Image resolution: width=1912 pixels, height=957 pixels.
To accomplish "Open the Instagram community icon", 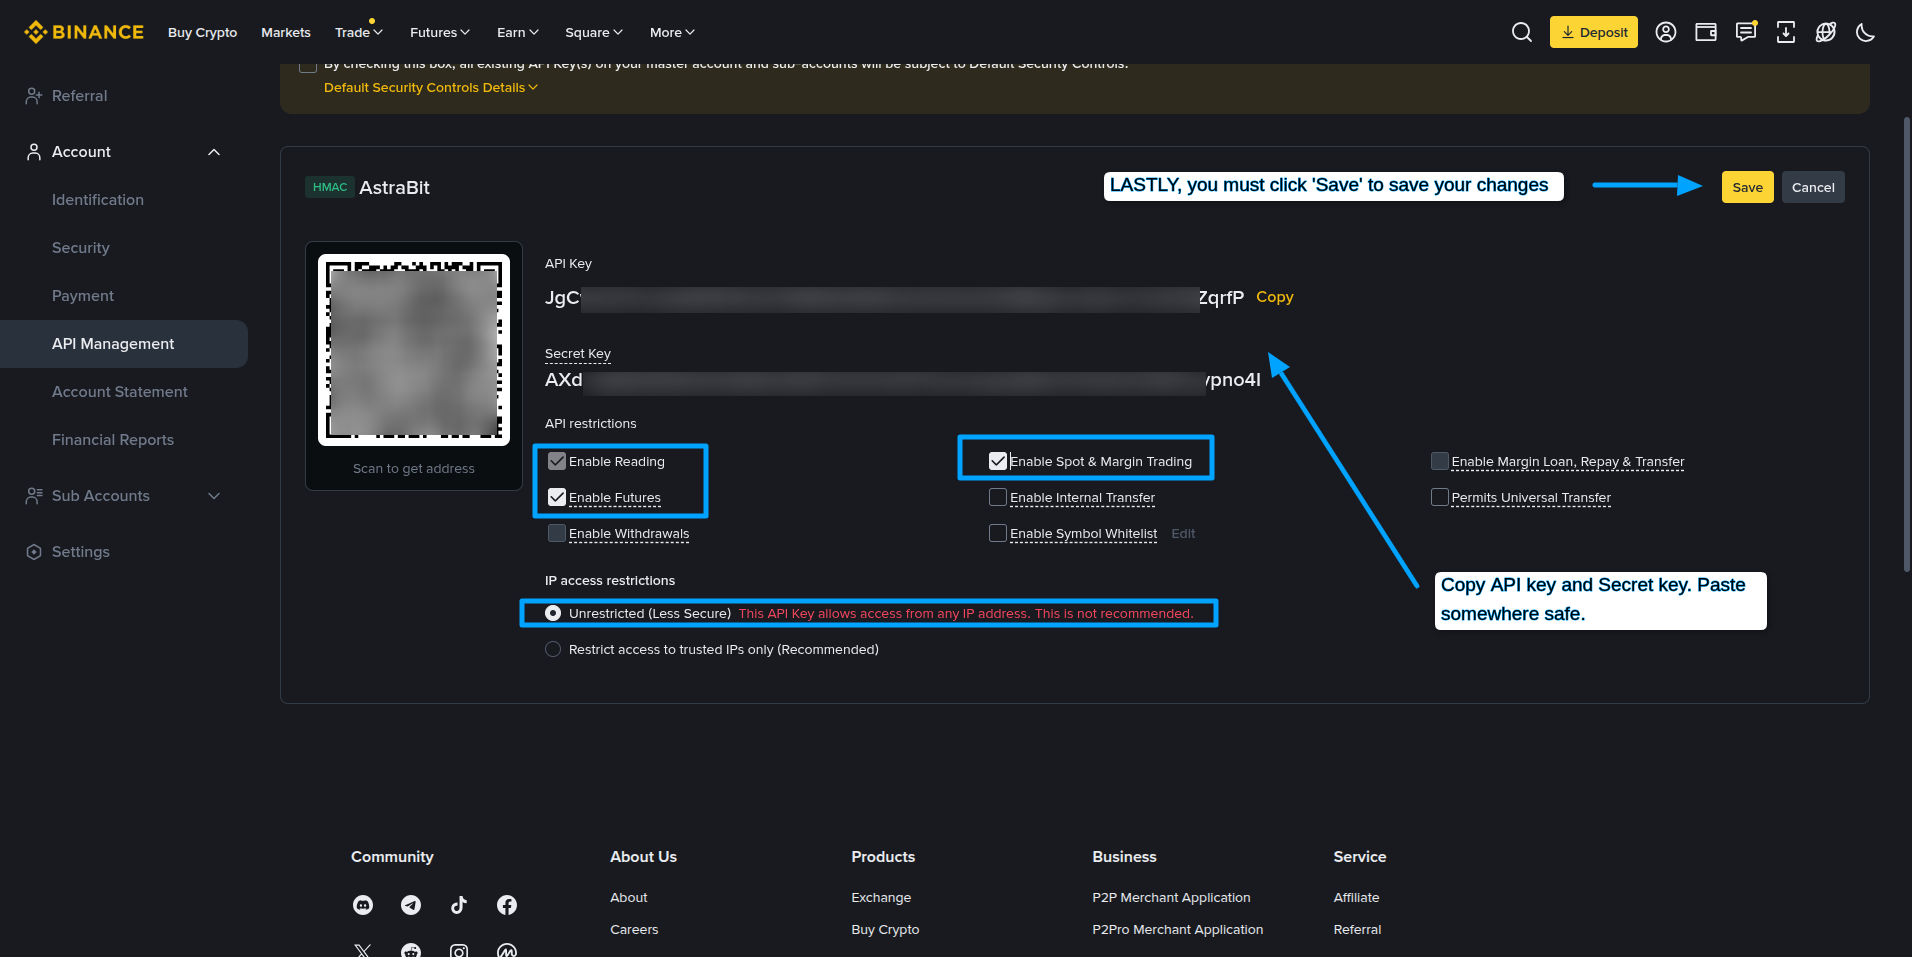I will pyautogui.click(x=459, y=950).
